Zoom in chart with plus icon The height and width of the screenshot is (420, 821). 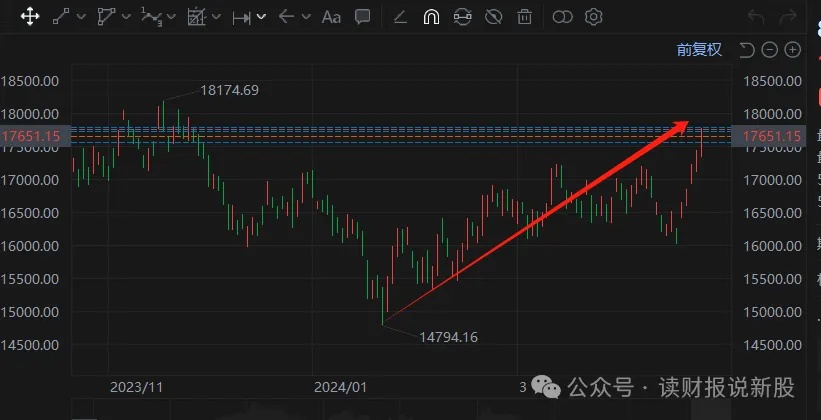[793, 50]
